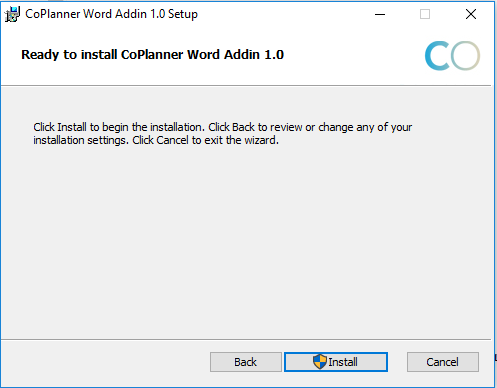This screenshot has width=497, height=388.
Task: Click the 'CoPlanner Word Addin 1.0 Setup' title text
Action: 111,14
